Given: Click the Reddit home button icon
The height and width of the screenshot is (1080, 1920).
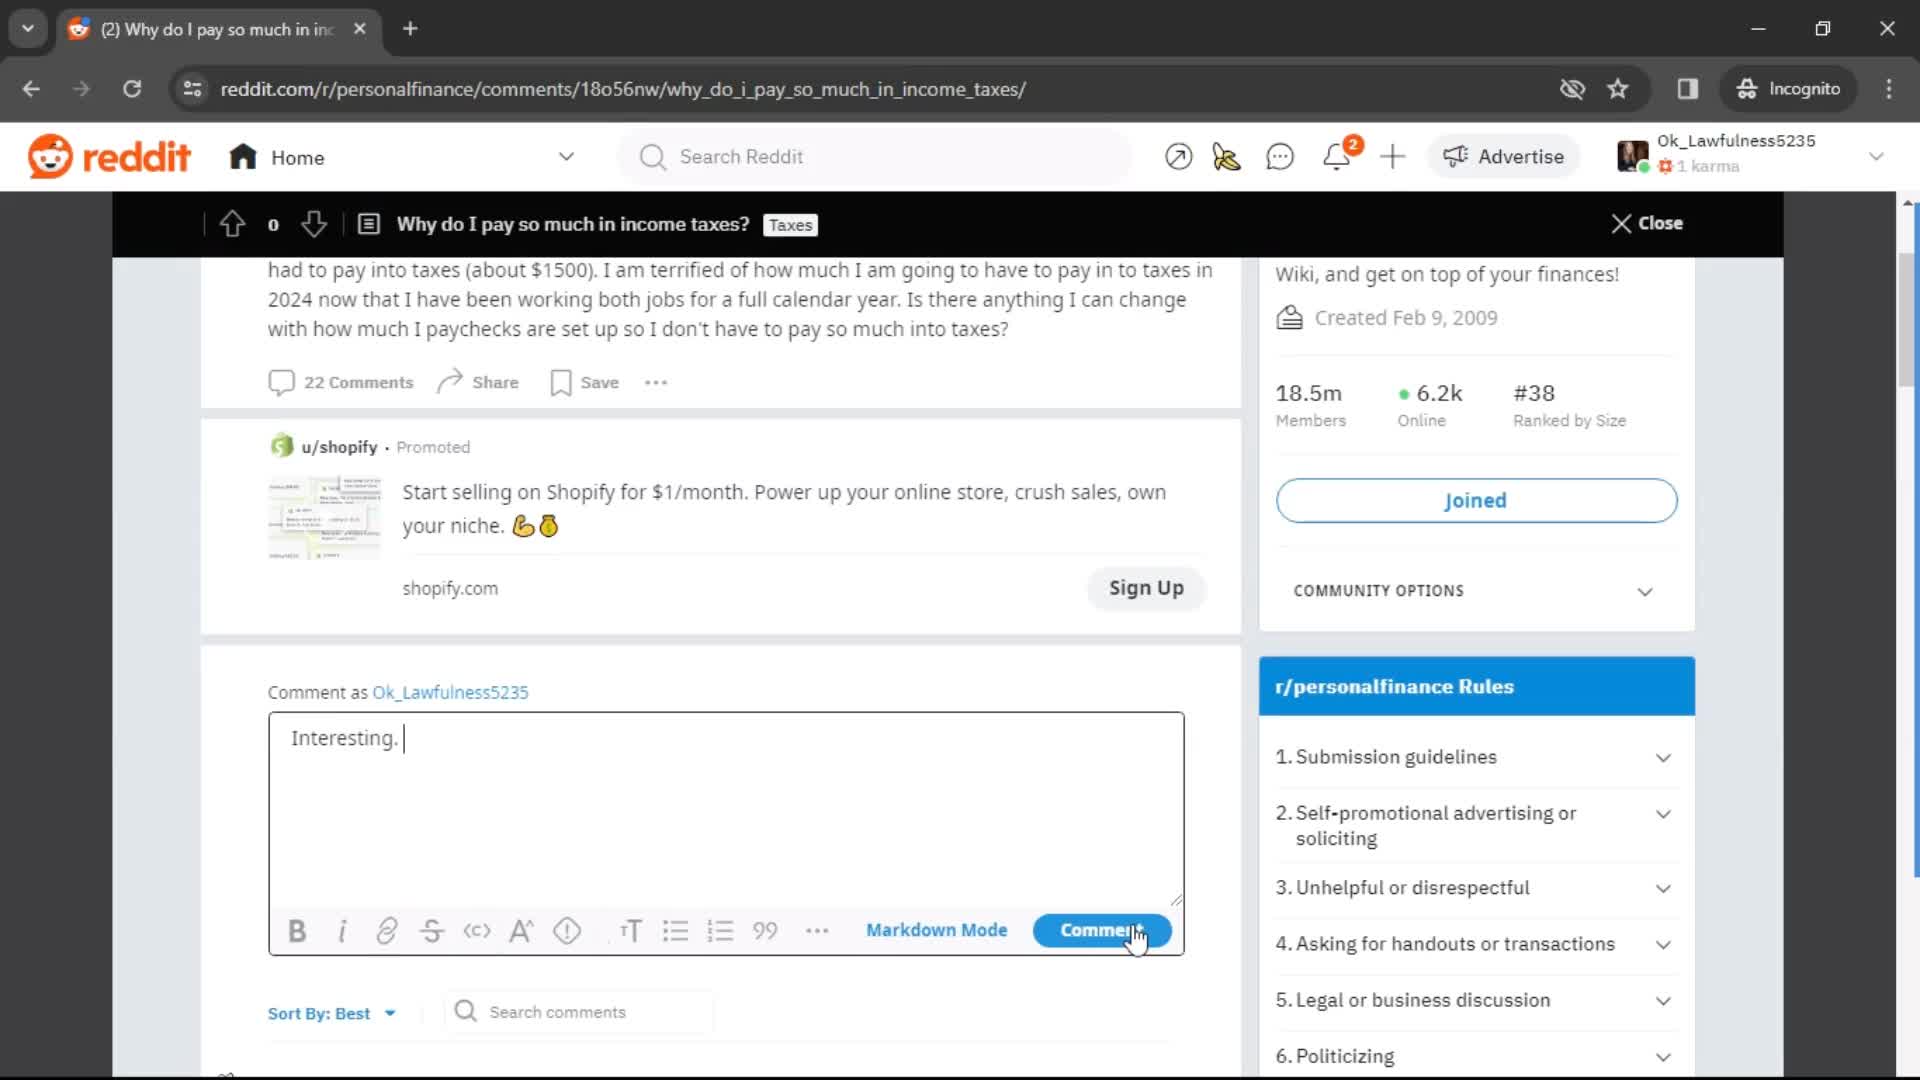Looking at the screenshot, I should [x=241, y=156].
